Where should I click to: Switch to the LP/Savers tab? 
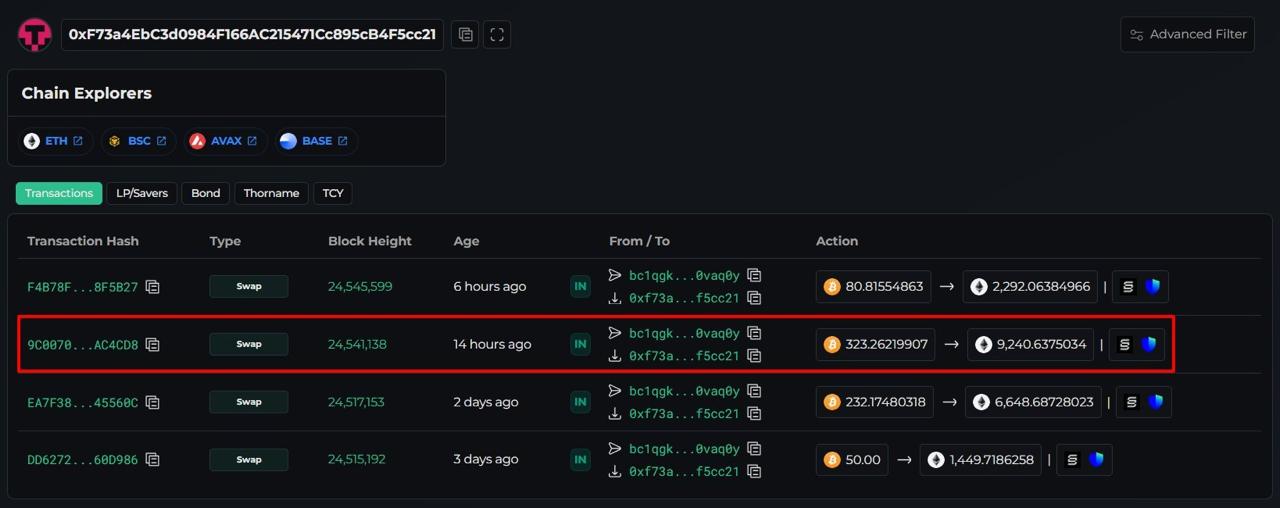(142, 193)
